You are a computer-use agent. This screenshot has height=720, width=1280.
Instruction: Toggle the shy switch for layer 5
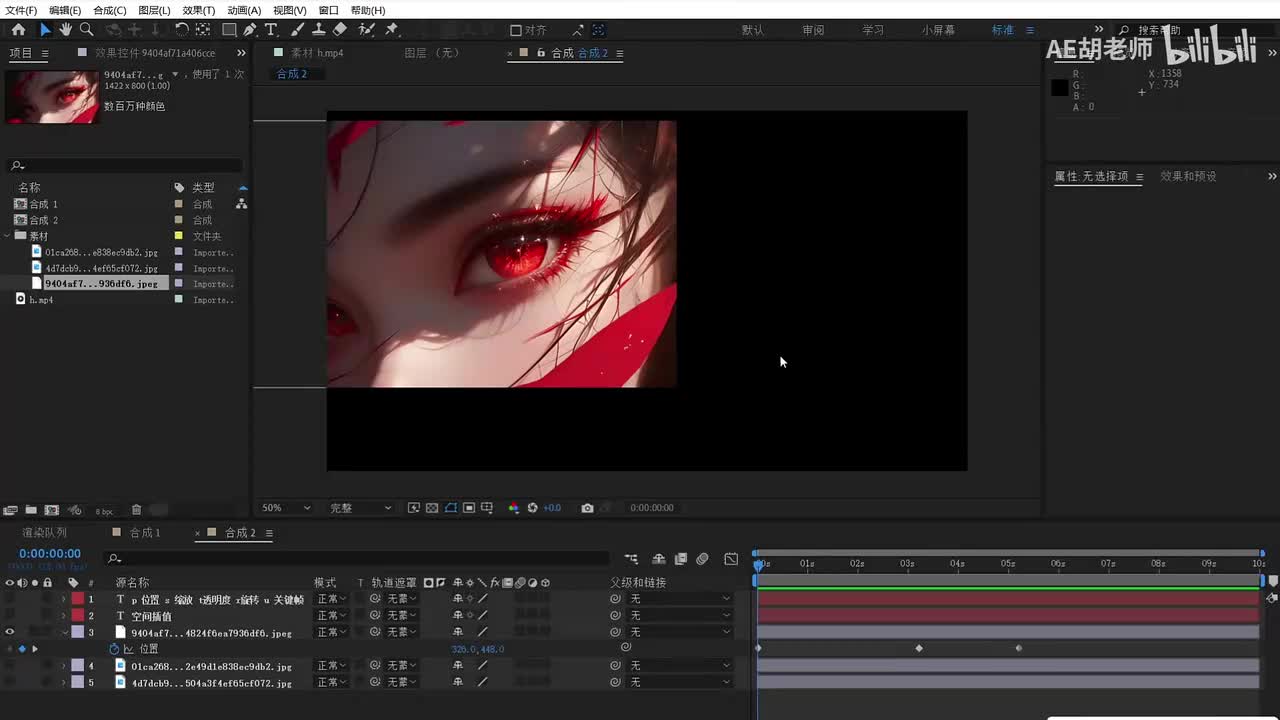[x=458, y=683]
